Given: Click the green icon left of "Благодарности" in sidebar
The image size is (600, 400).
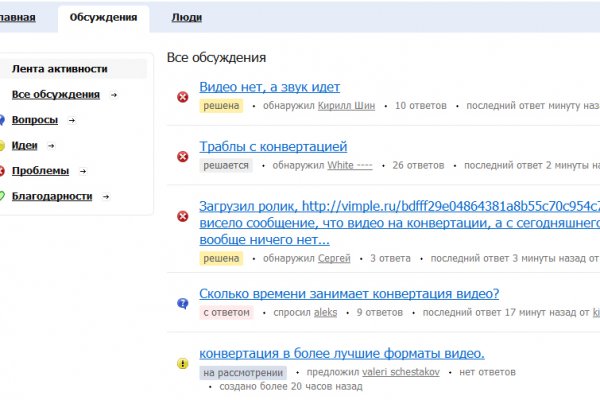Looking at the screenshot, I should point(3,196).
